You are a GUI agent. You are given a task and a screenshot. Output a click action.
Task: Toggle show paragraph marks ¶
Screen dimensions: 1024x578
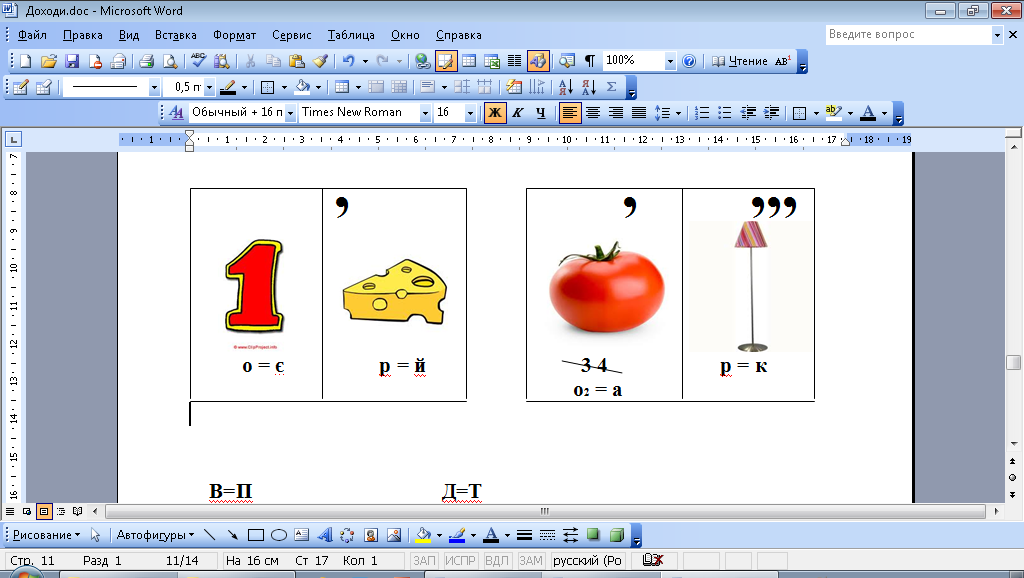(x=590, y=61)
